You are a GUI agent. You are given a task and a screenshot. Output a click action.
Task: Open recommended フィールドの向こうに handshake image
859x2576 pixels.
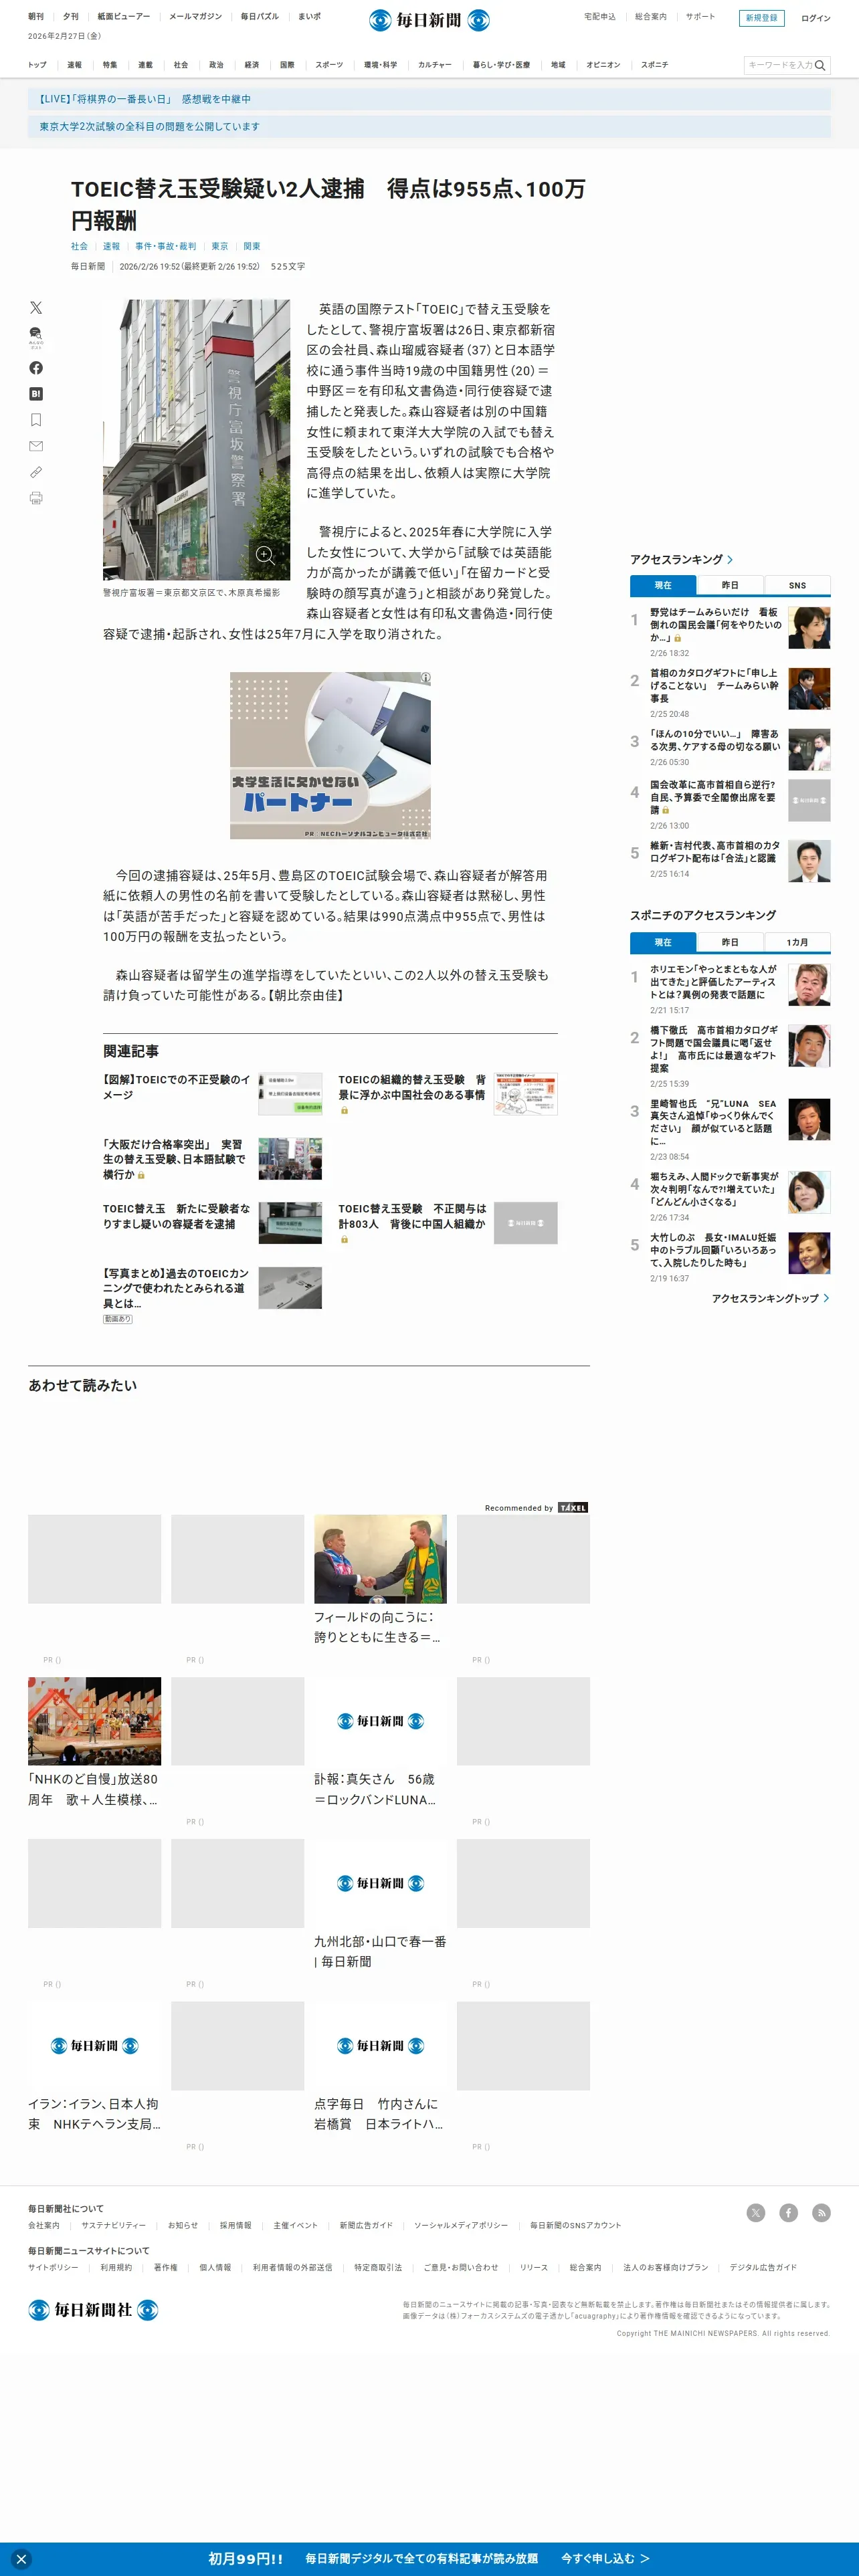click(380, 1559)
